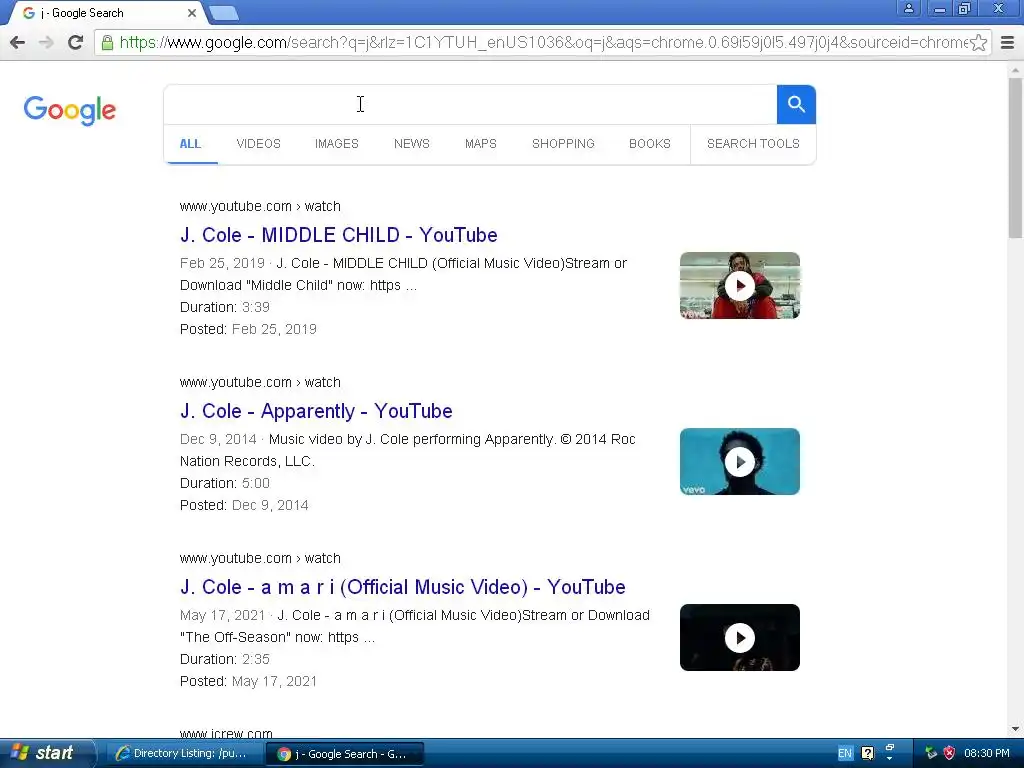Screen dimensions: 1024x768
Task: Play the MIDDLE CHILD video thumbnail
Action: (x=739, y=285)
